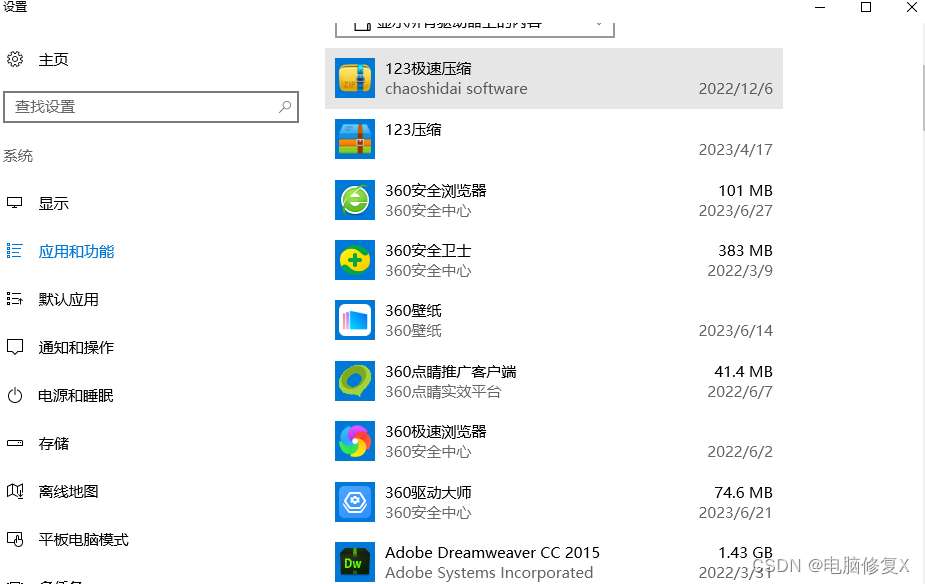Click the 360驱动大师 app name

pyautogui.click(x=428, y=493)
